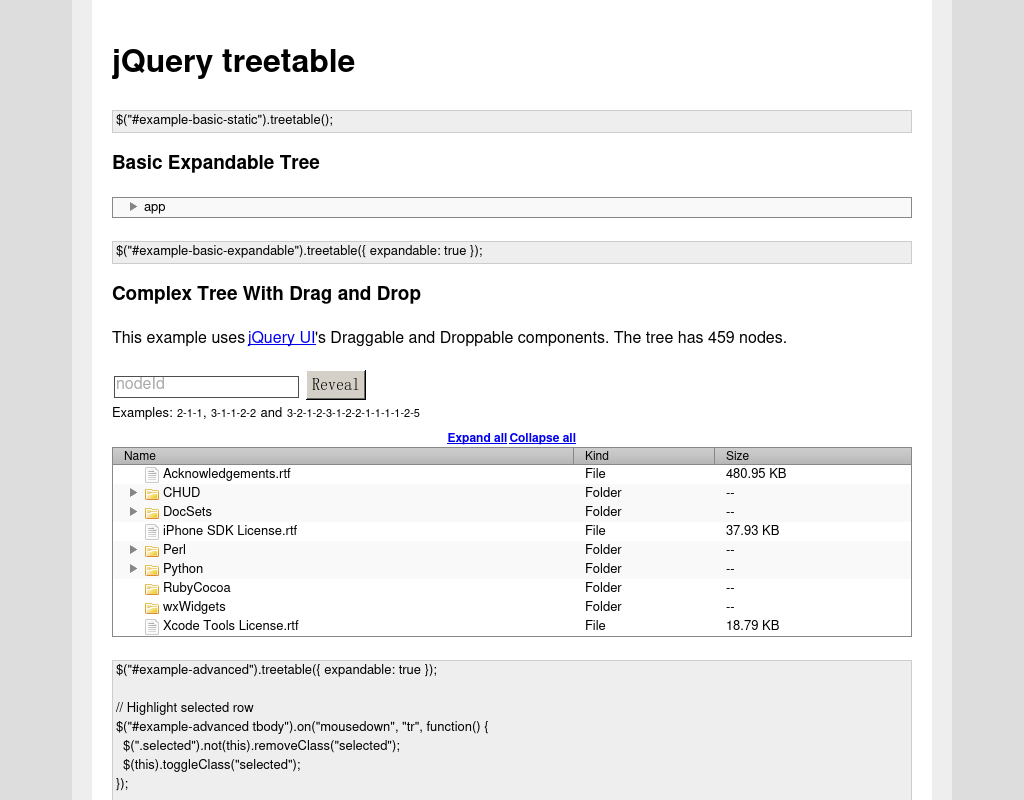Expand the CHUD folder row

coord(133,492)
